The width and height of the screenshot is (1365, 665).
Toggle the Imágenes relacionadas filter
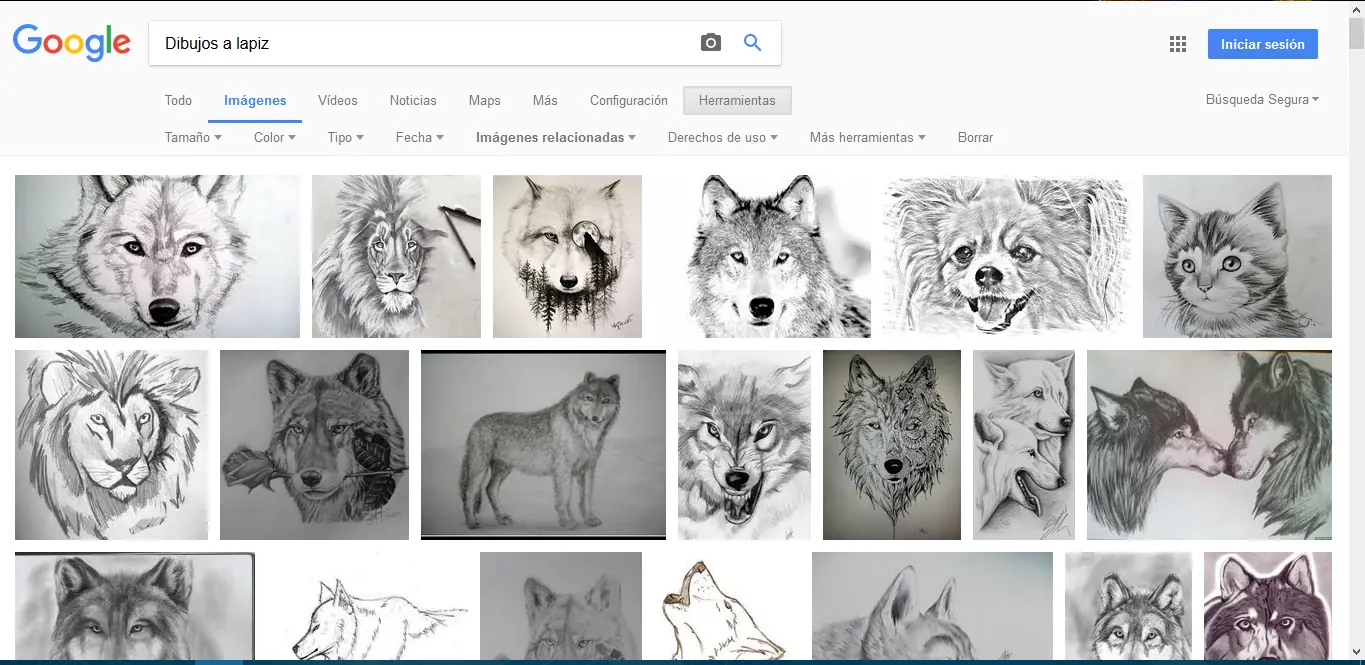(555, 137)
